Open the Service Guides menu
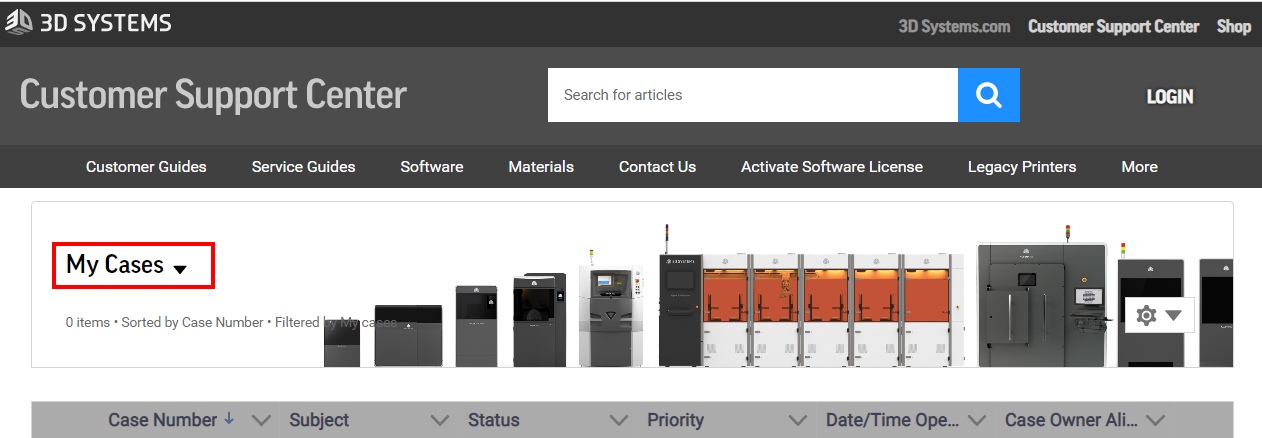Image resolution: width=1262 pixels, height=438 pixels. [303, 167]
